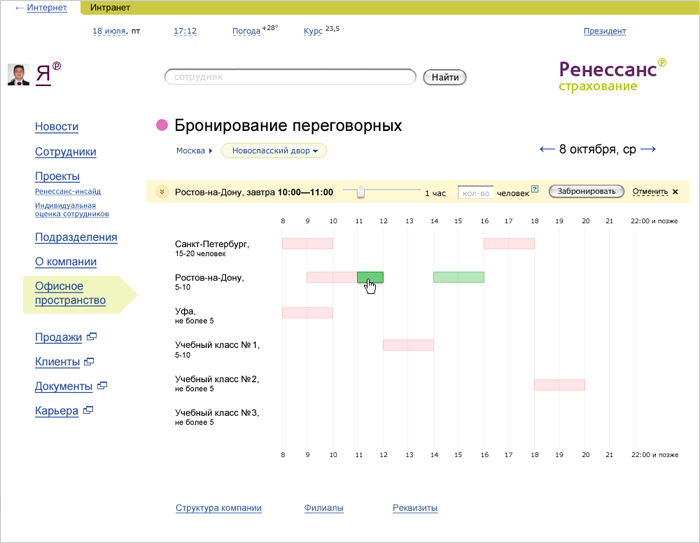
Task: Open Индивидуальная оценка сотрудников link
Action: pyautogui.click(x=72, y=209)
